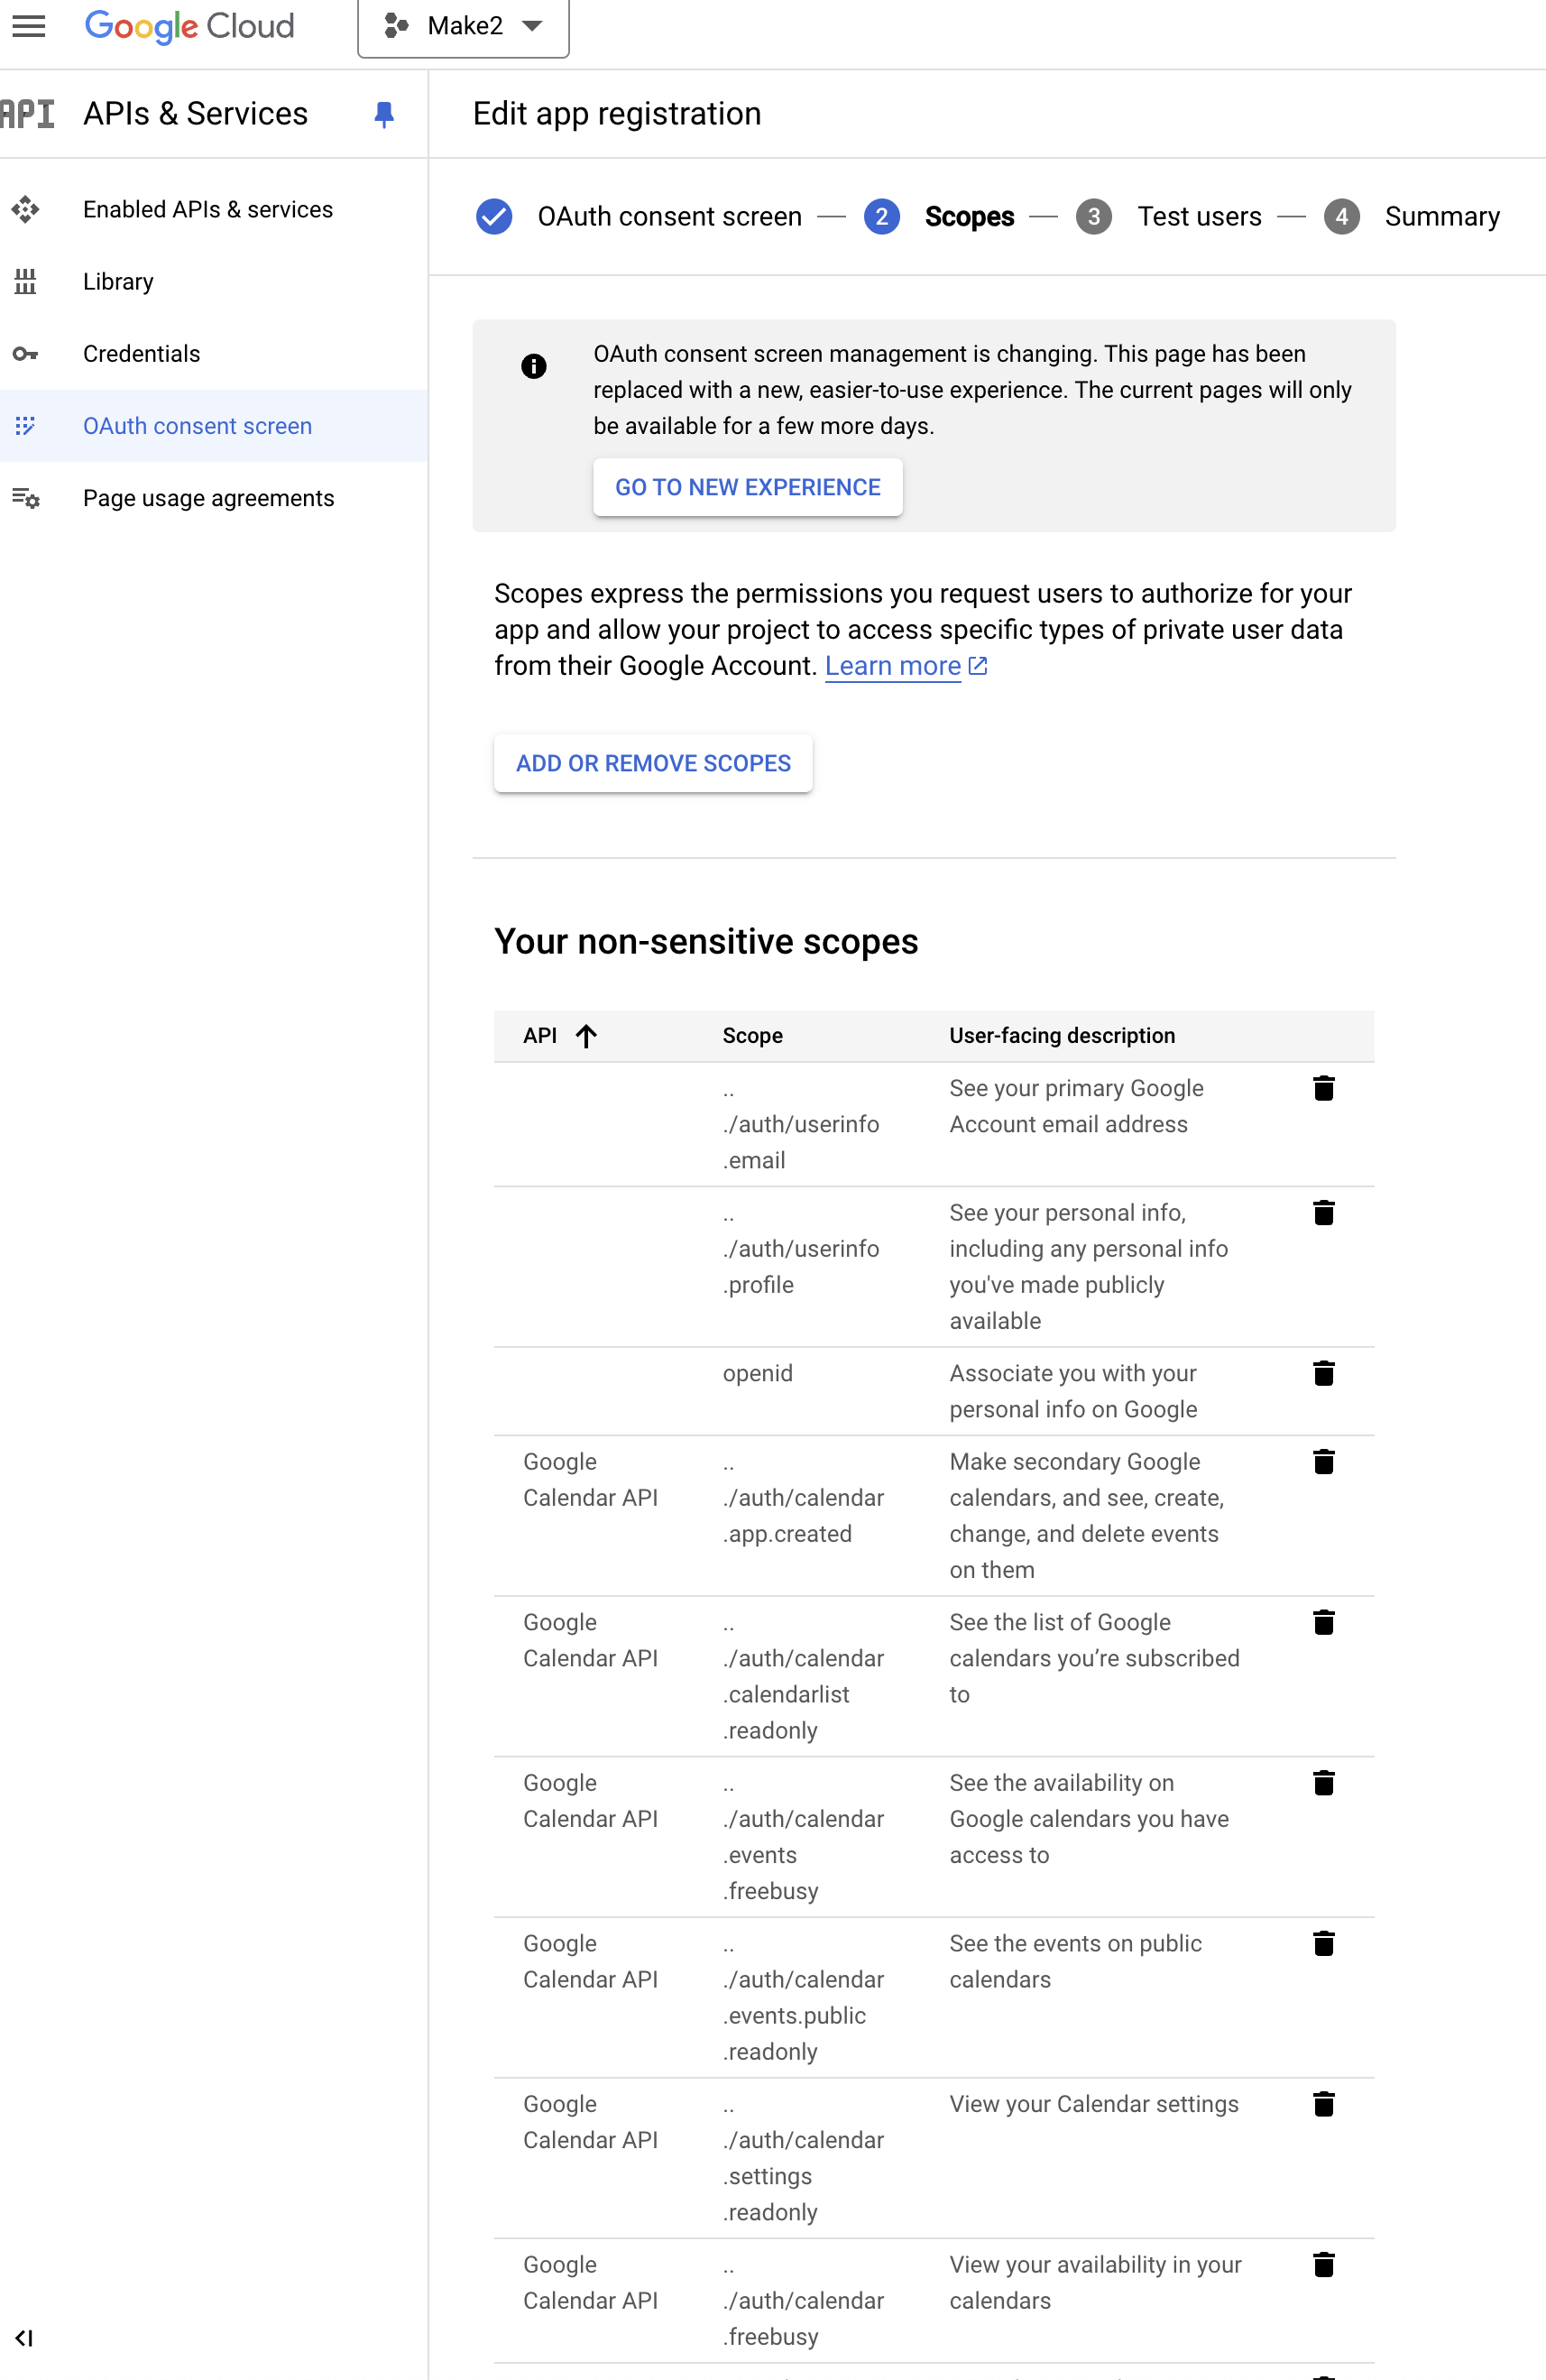This screenshot has width=1546, height=2380.
Task: Select Page usage agreements in sidebar
Action: (208, 498)
